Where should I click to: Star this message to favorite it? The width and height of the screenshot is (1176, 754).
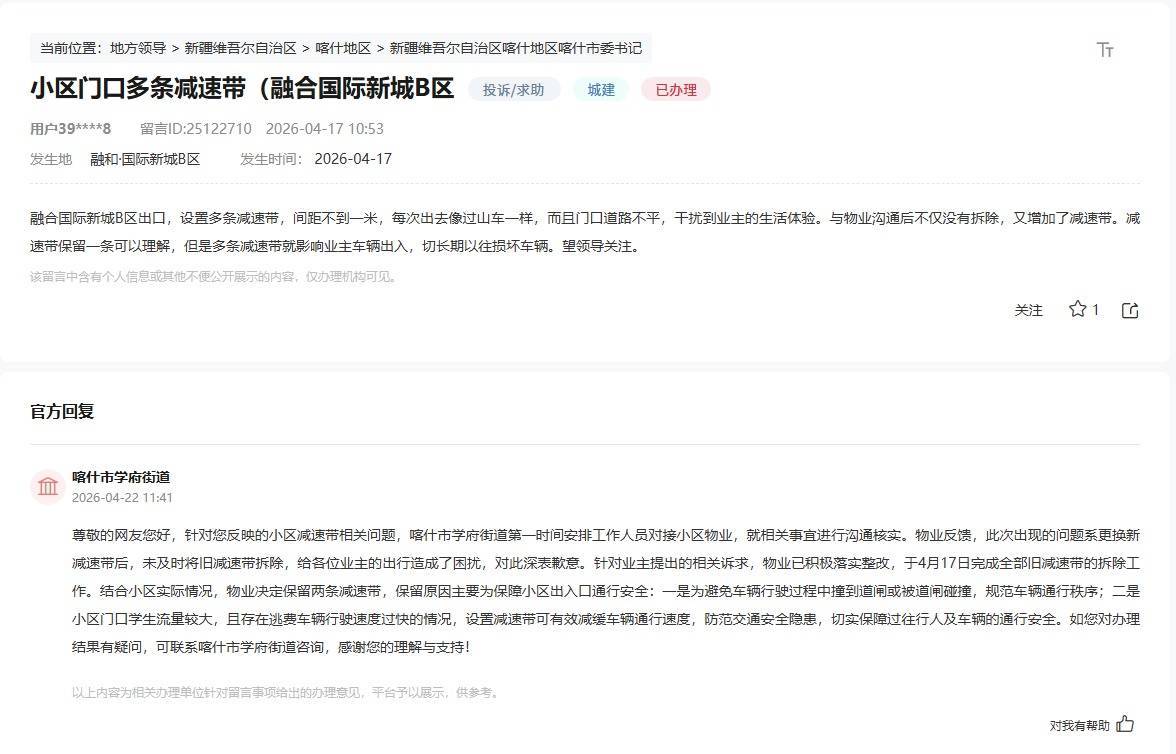[x=1077, y=309]
